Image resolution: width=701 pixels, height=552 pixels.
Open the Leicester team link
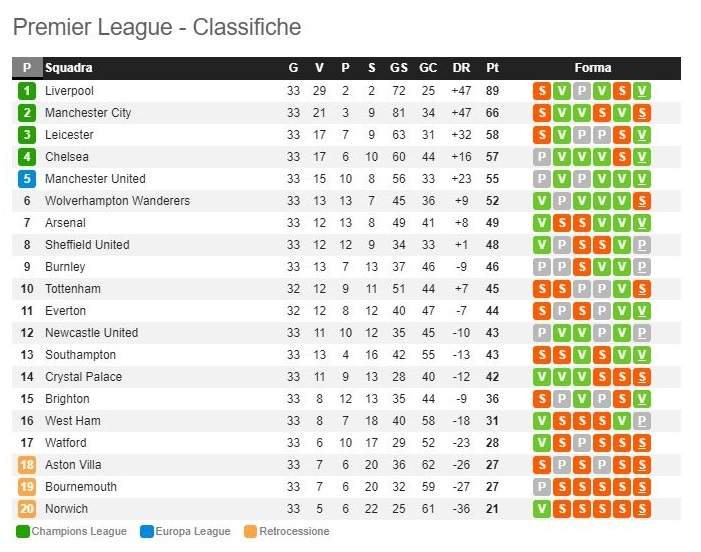point(69,135)
